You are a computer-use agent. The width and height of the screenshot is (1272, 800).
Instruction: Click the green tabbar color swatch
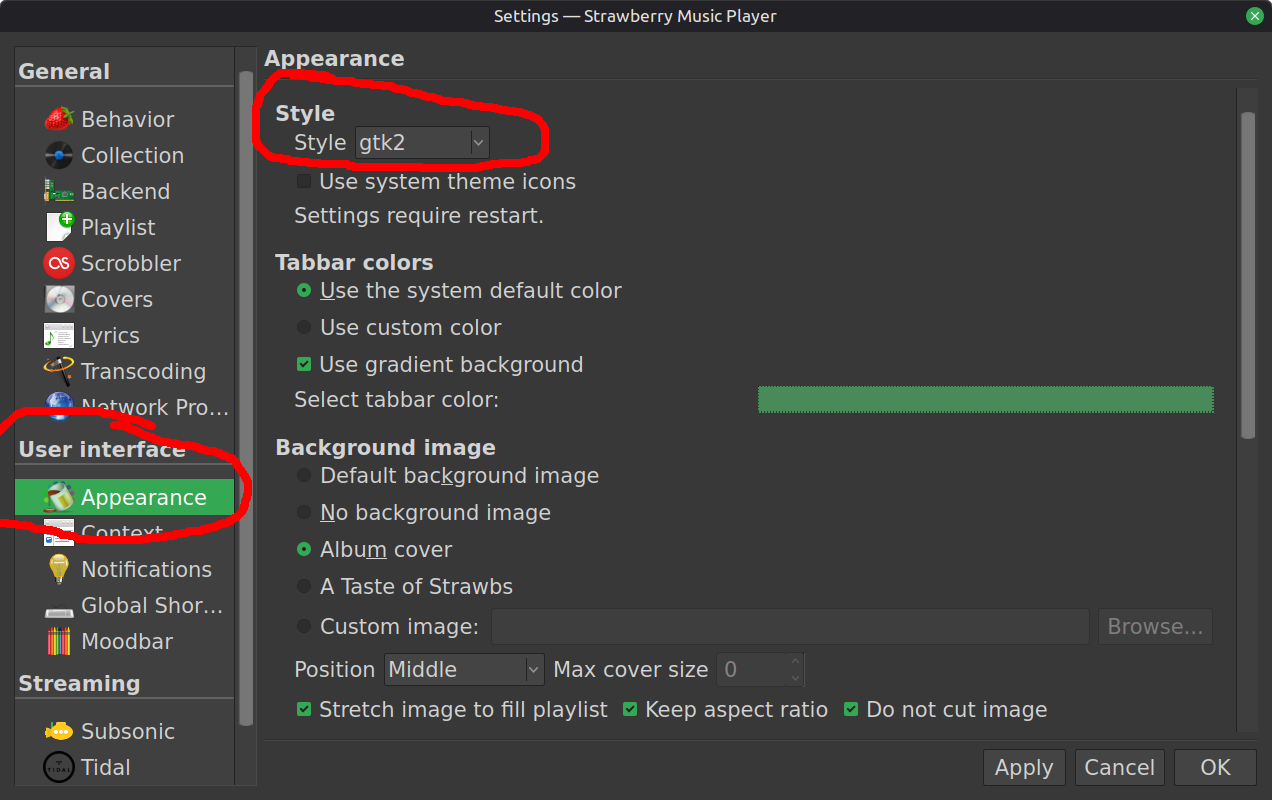pyautogui.click(x=985, y=400)
